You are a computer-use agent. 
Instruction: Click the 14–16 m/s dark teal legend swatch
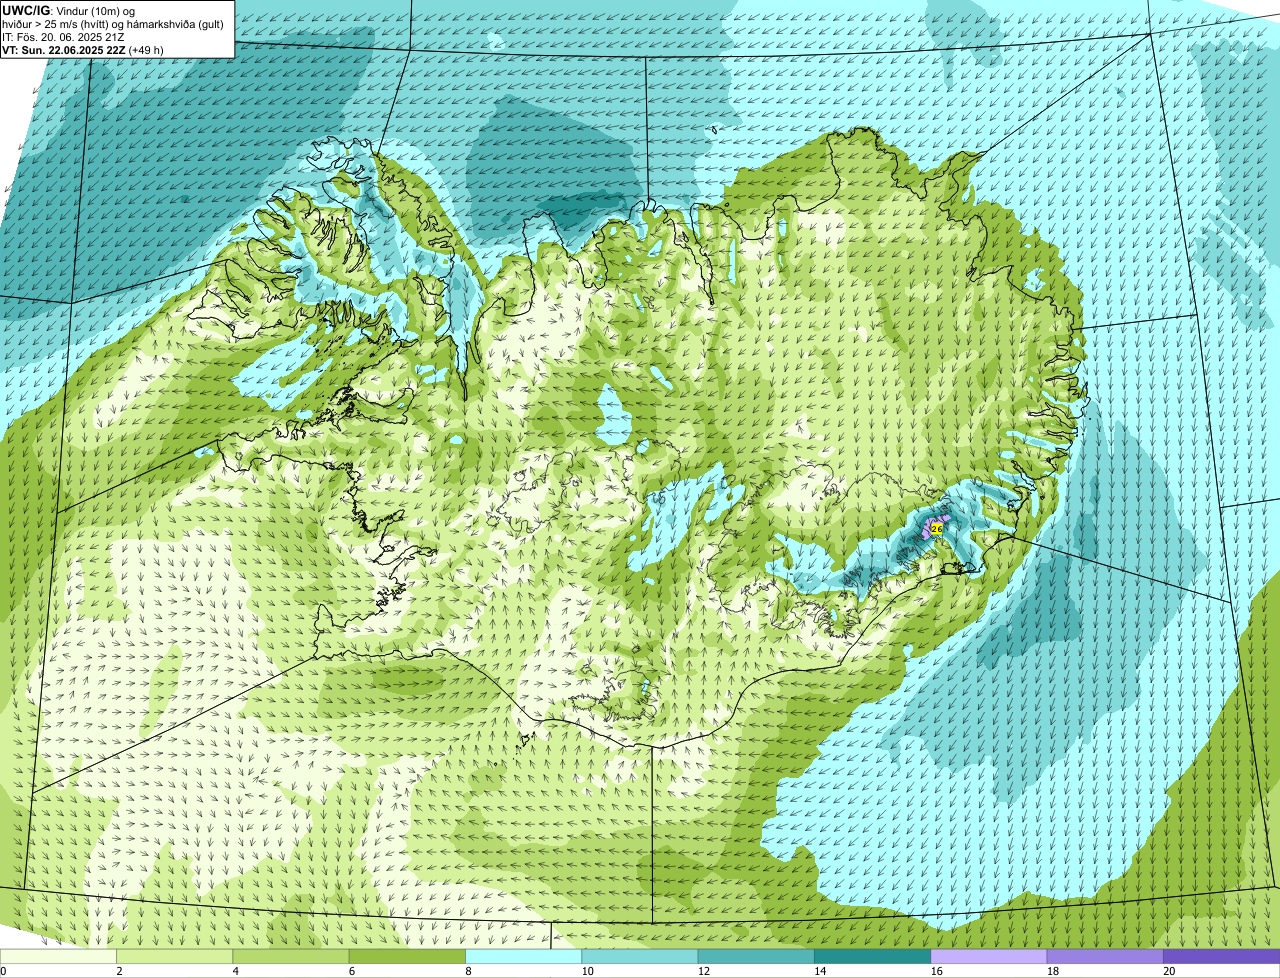pyautogui.click(x=873, y=956)
